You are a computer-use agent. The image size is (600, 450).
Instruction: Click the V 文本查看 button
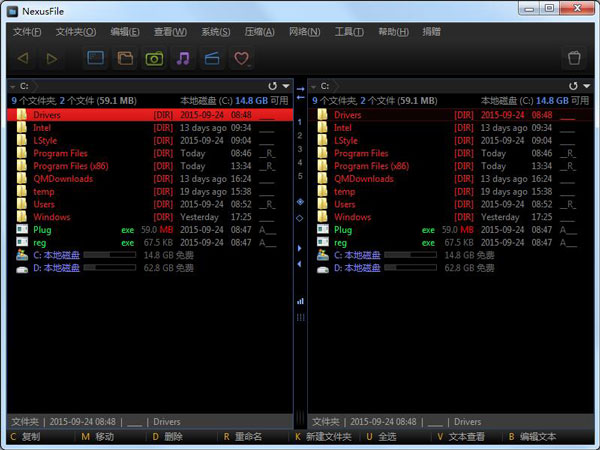click(461, 437)
